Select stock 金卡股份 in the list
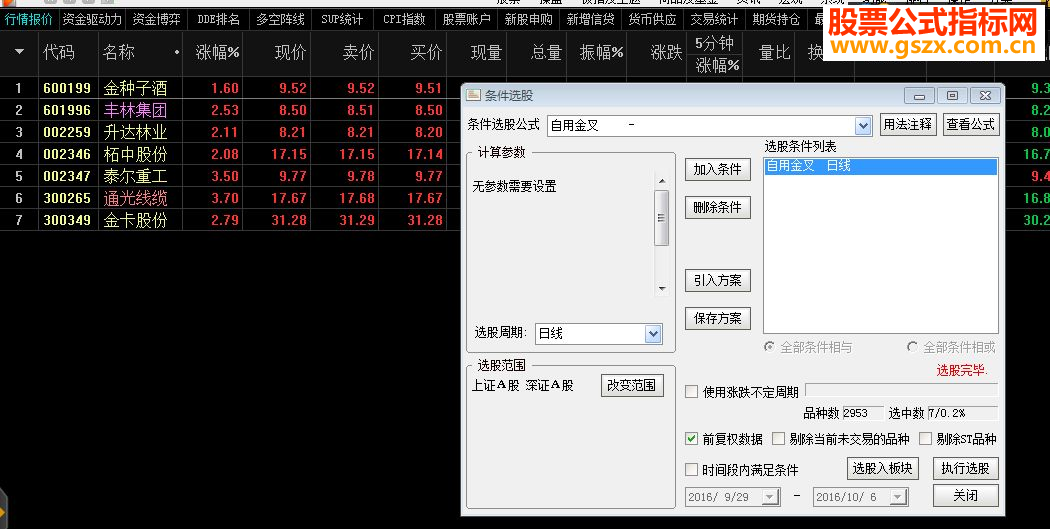Screen dimensions: 1050x529 pos(135,220)
